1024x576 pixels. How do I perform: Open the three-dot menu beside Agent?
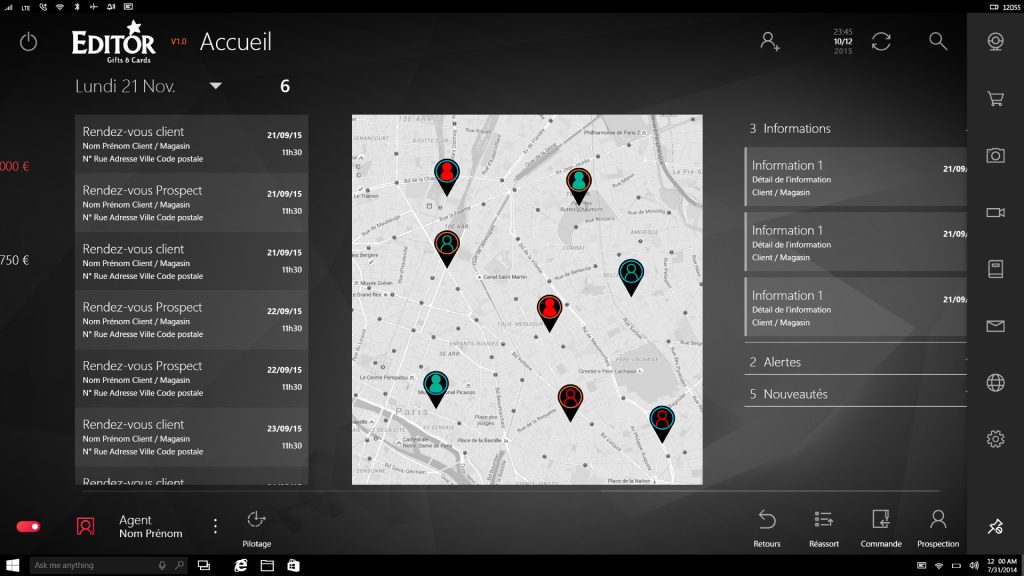[215, 526]
